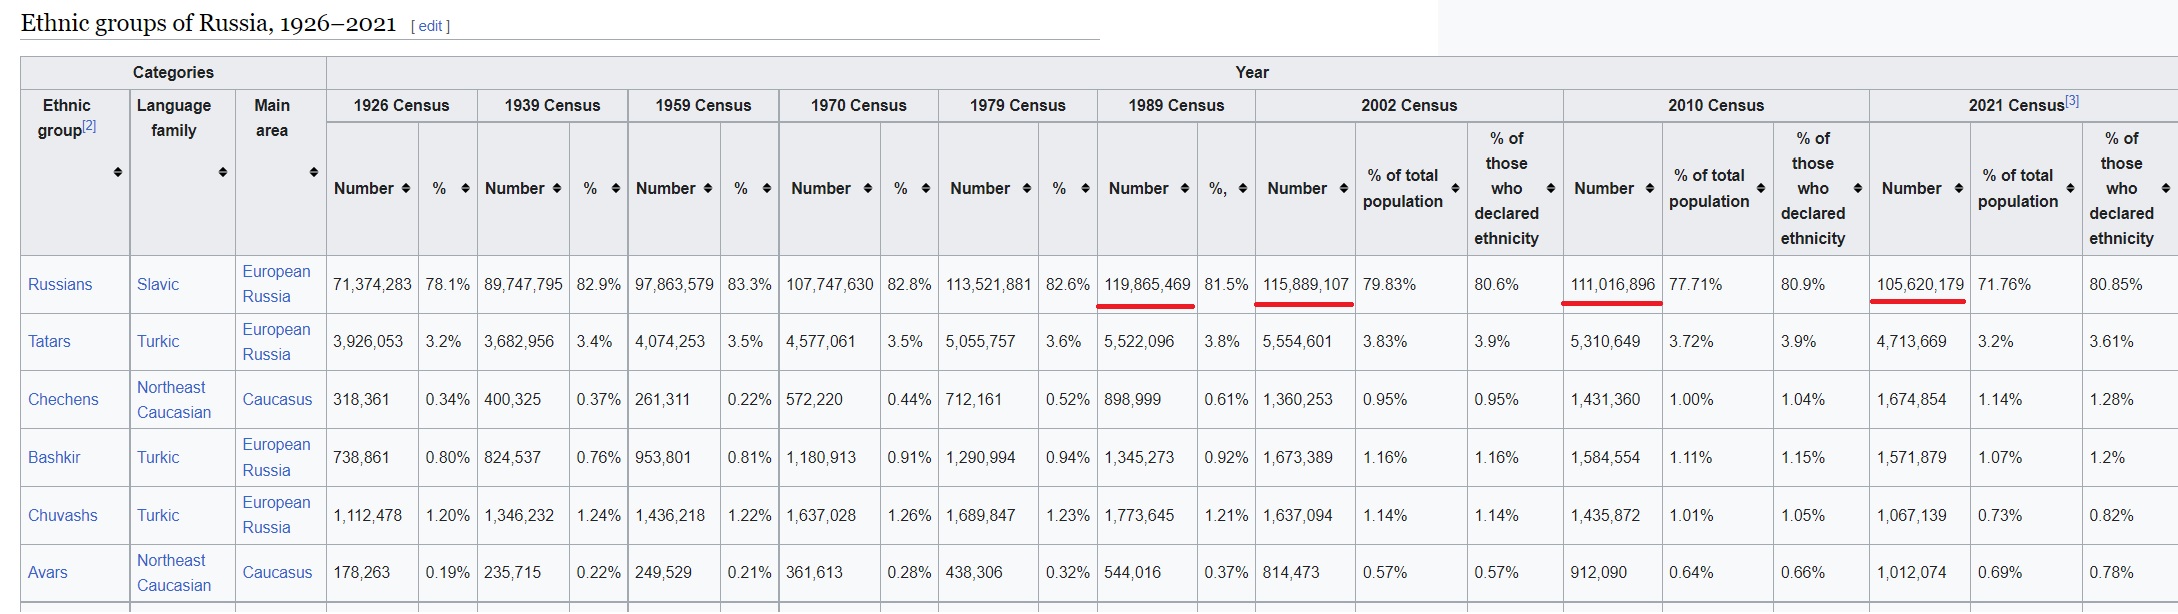Open footnote 2 next to Ethnic group

pyautogui.click(x=89, y=126)
